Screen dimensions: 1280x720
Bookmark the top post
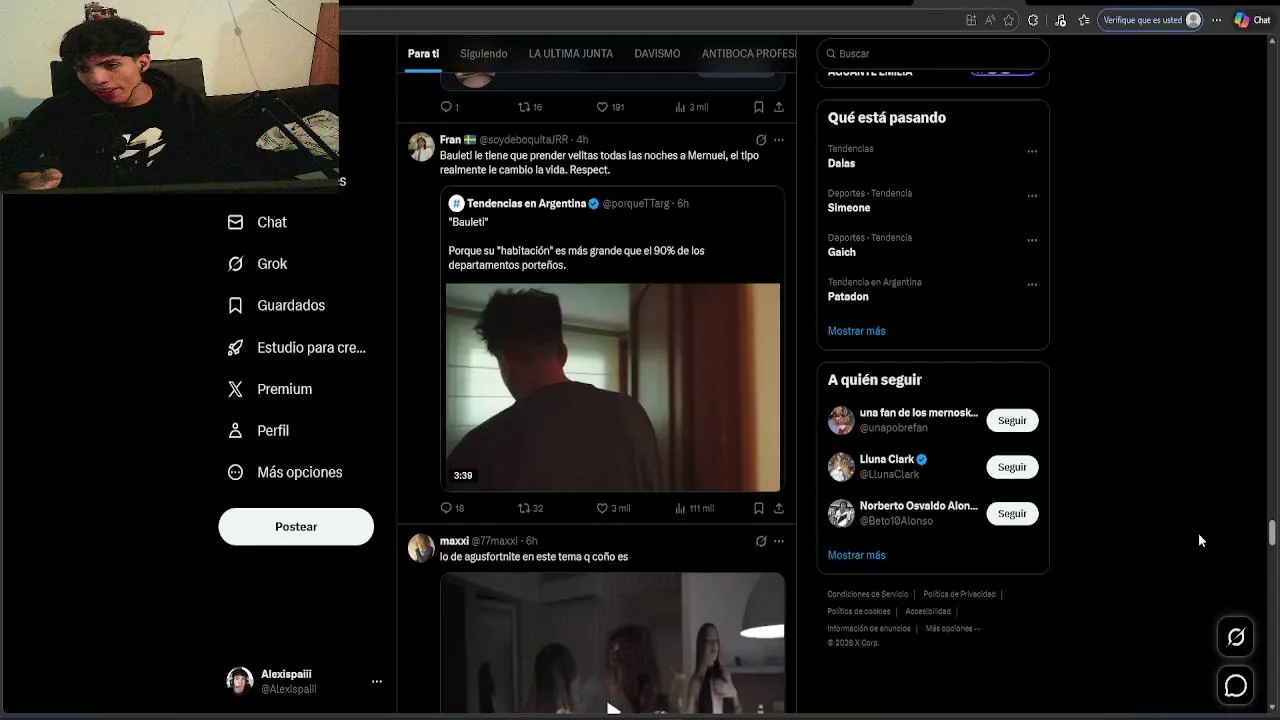point(759,107)
